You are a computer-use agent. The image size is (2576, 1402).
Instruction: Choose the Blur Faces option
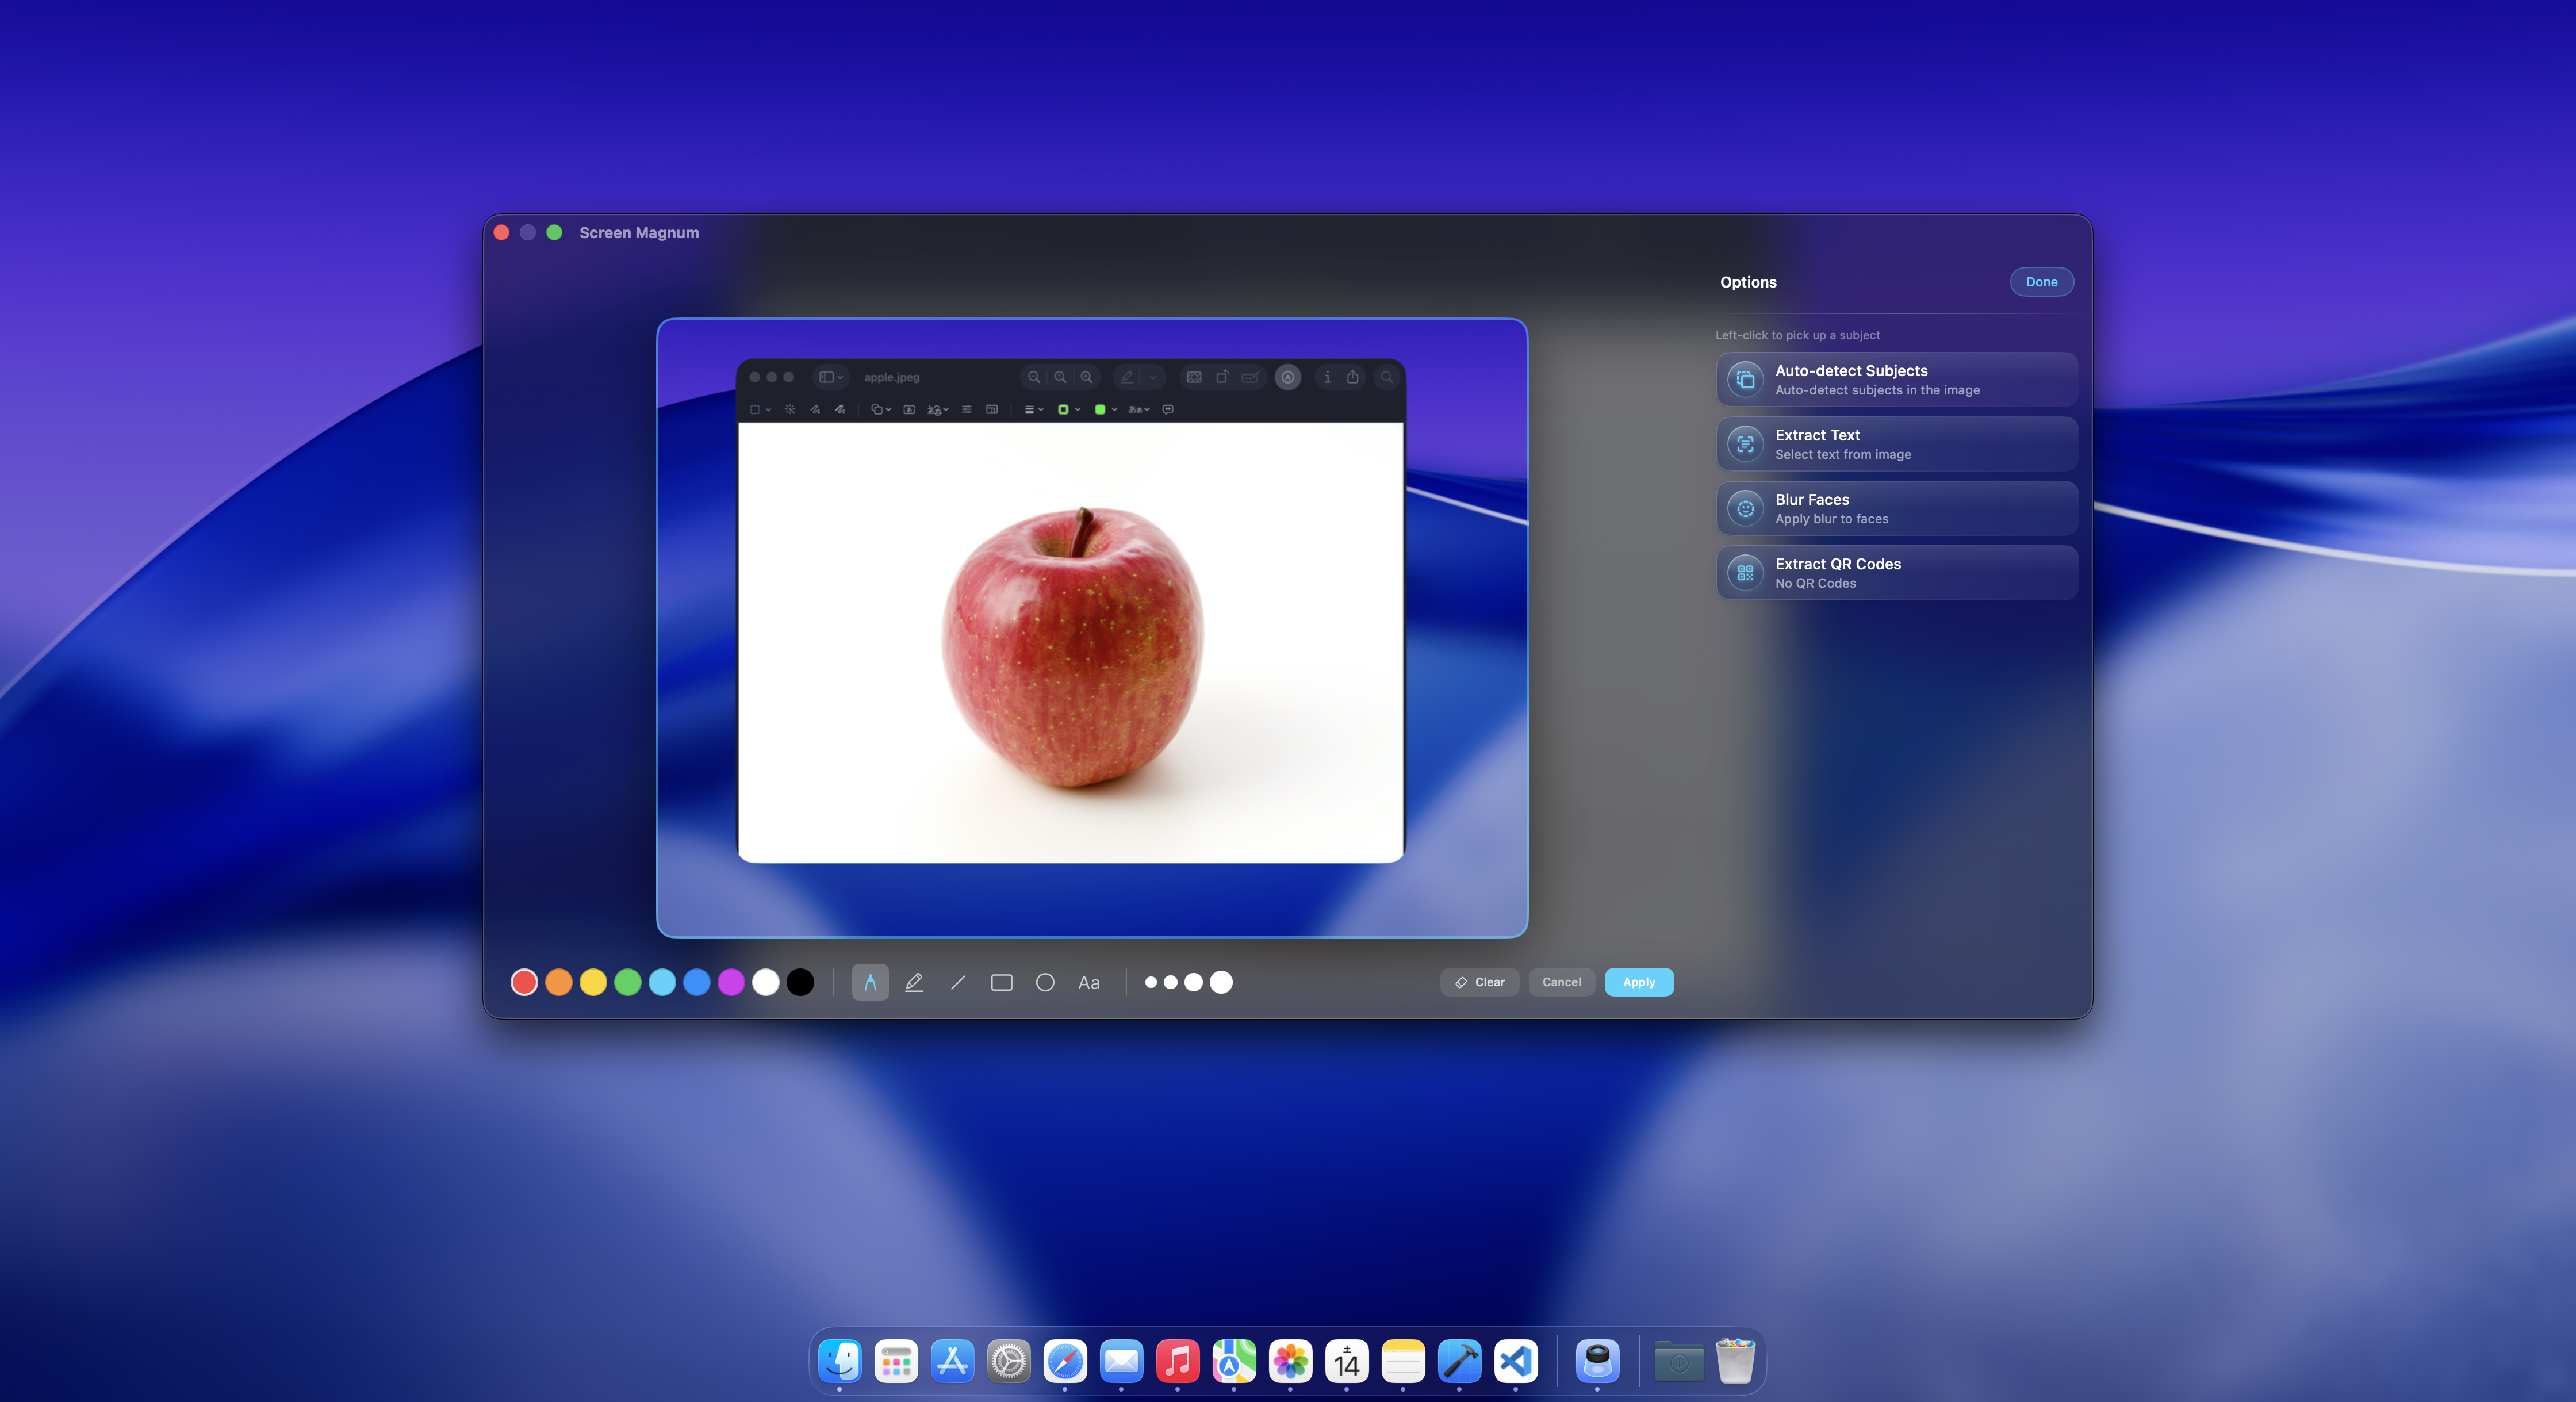[1897, 508]
